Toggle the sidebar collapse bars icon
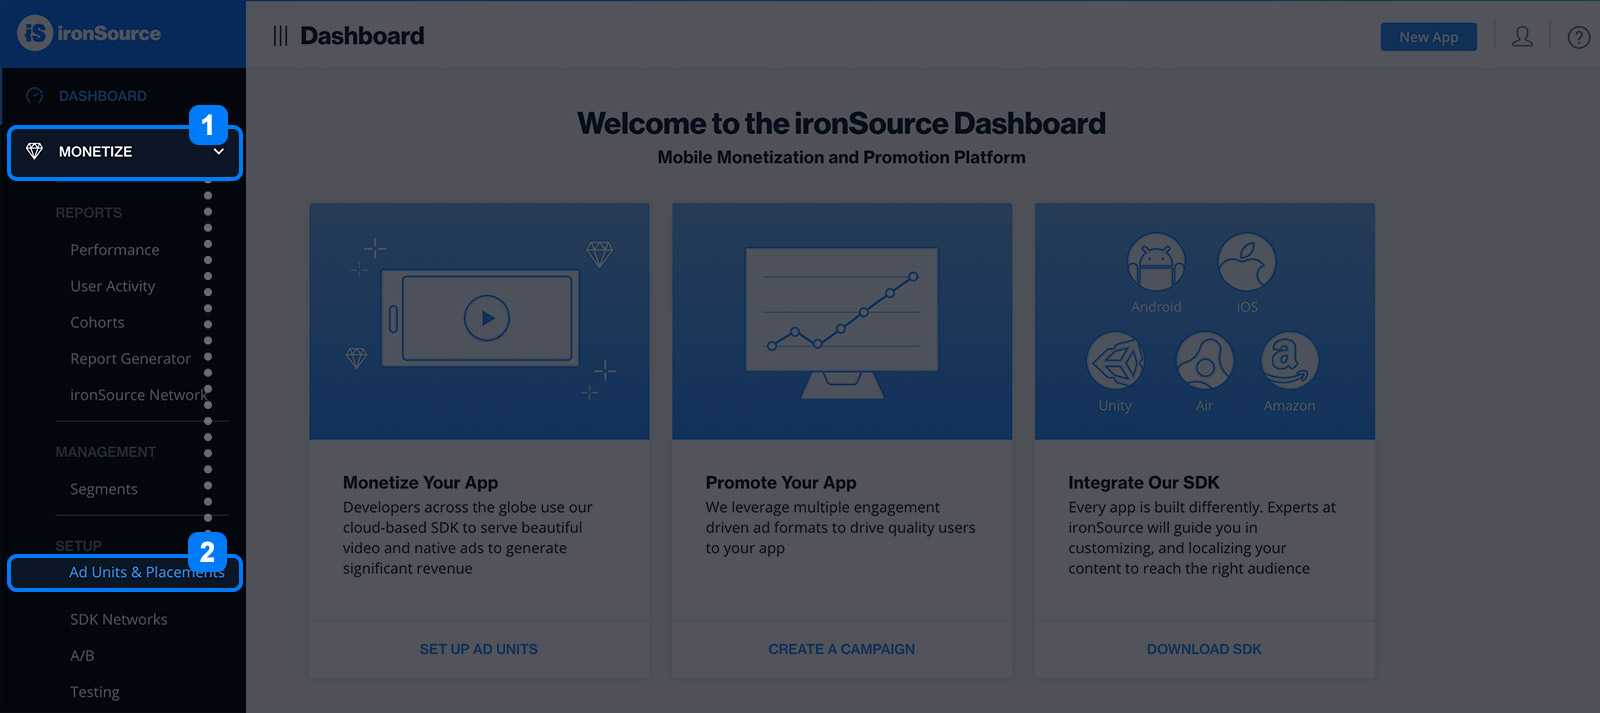This screenshot has width=1600, height=713. click(x=280, y=36)
